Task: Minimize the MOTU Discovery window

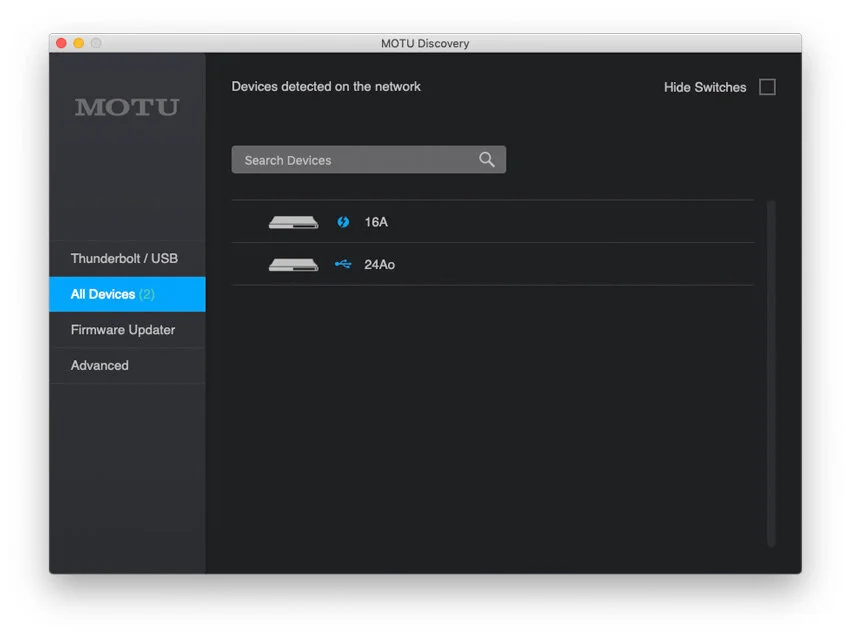Action: tap(79, 43)
